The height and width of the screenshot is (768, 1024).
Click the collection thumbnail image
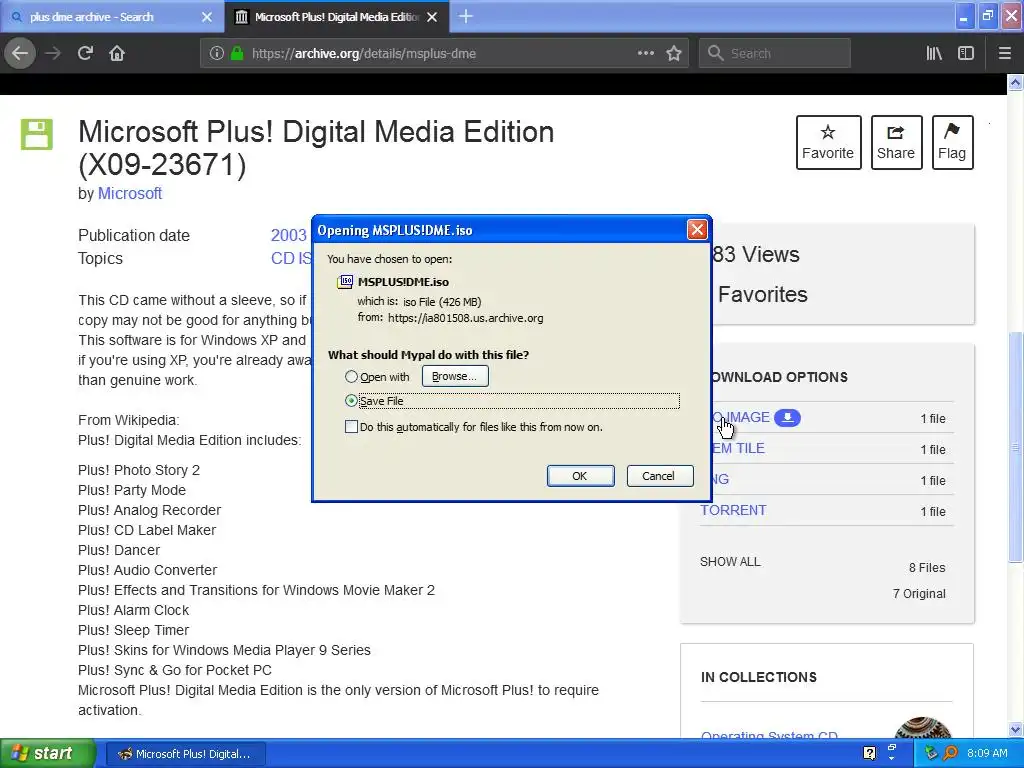922,728
